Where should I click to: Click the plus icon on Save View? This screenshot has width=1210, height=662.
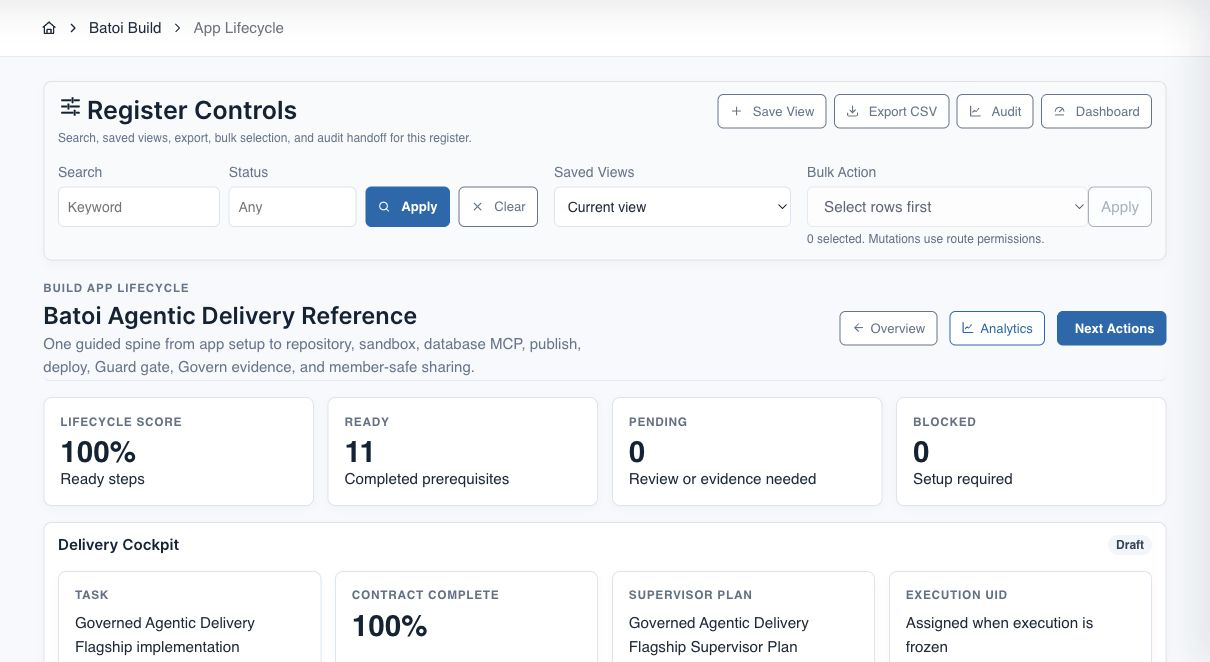point(737,111)
